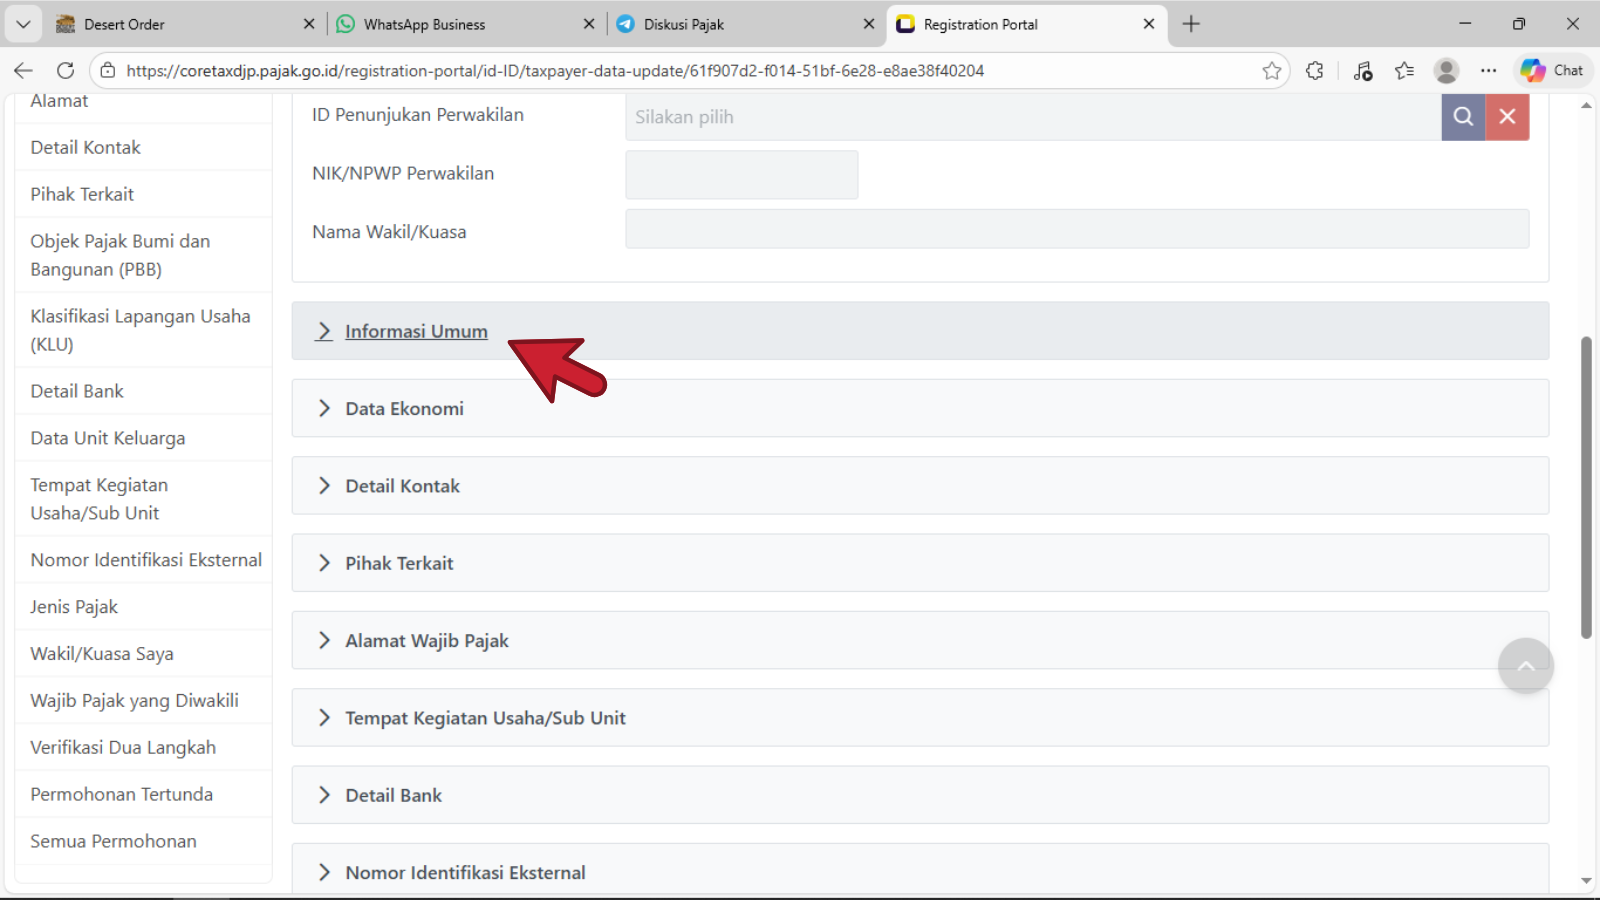Expand the Data Ekonomi section
The height and width of the screenshot is (900, 1600).
coord(404,409)
